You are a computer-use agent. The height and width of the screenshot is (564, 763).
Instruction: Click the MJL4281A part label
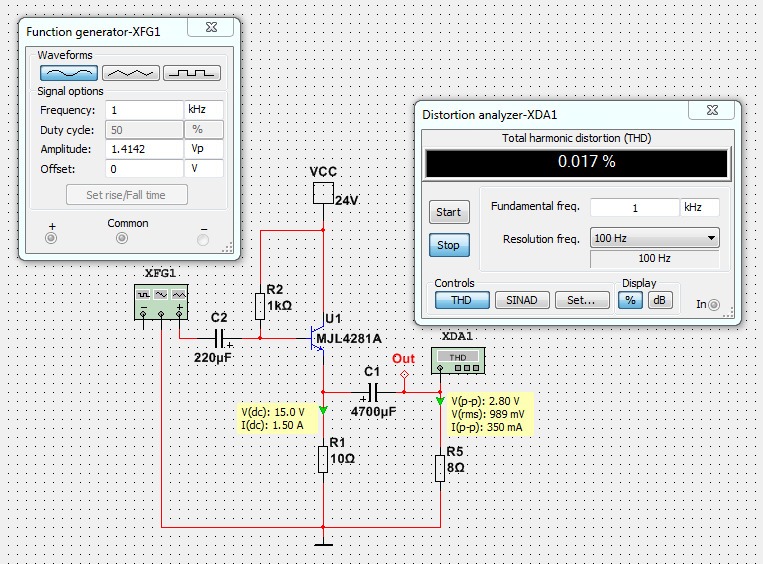coord(349,339)
